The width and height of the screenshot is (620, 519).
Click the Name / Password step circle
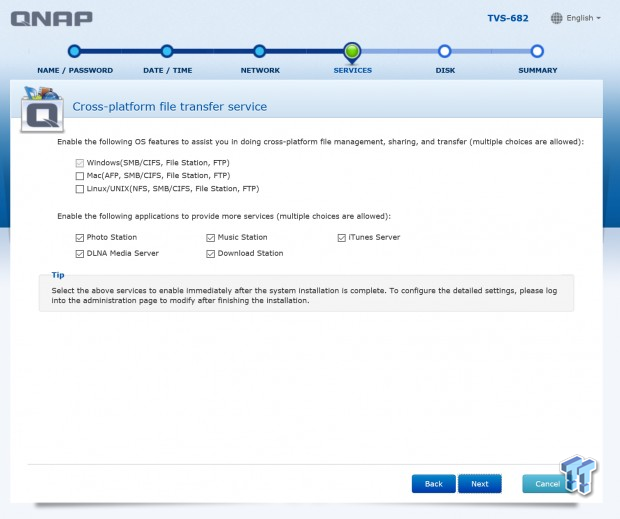coord(74,51)
